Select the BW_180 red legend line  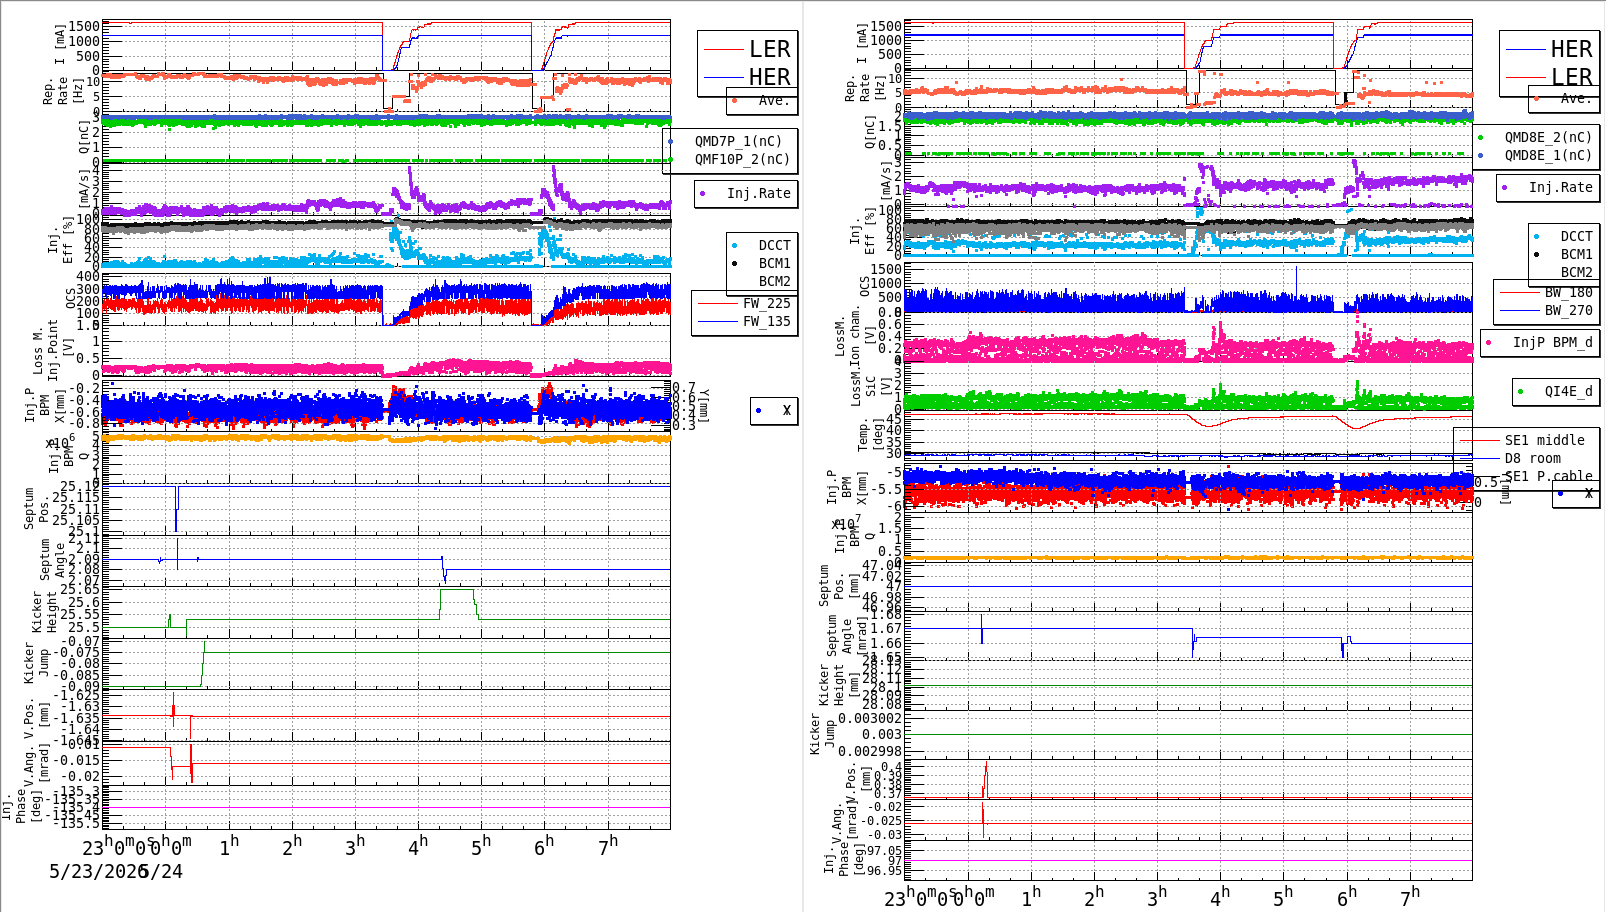point(1520,293)
